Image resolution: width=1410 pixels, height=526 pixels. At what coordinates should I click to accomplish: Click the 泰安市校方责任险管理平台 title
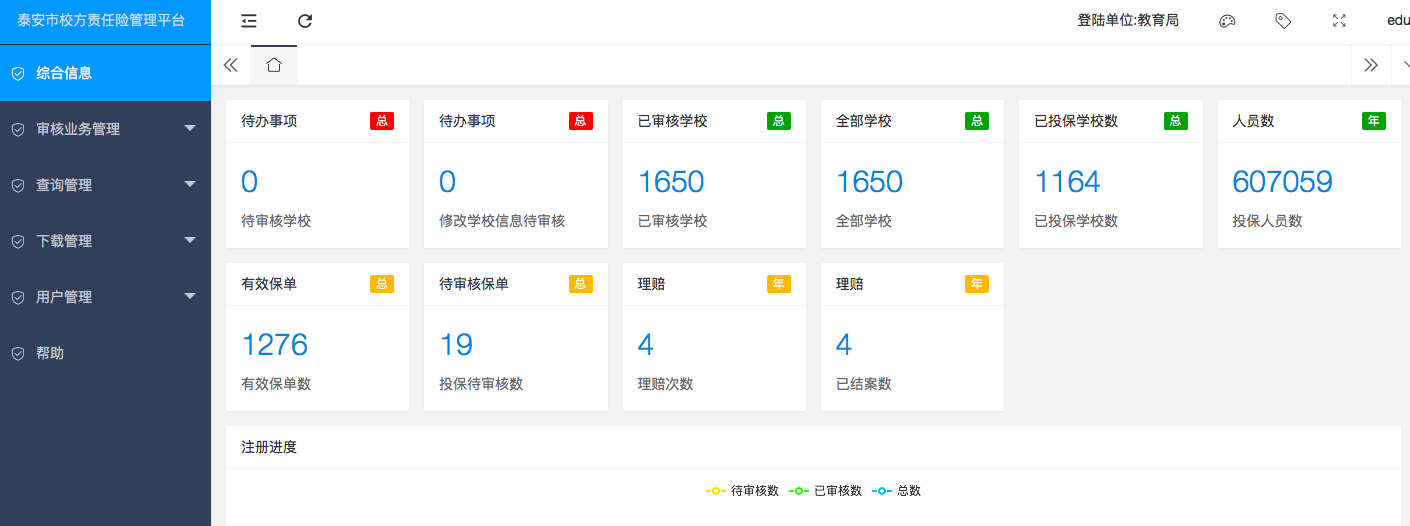pos(101,20)
